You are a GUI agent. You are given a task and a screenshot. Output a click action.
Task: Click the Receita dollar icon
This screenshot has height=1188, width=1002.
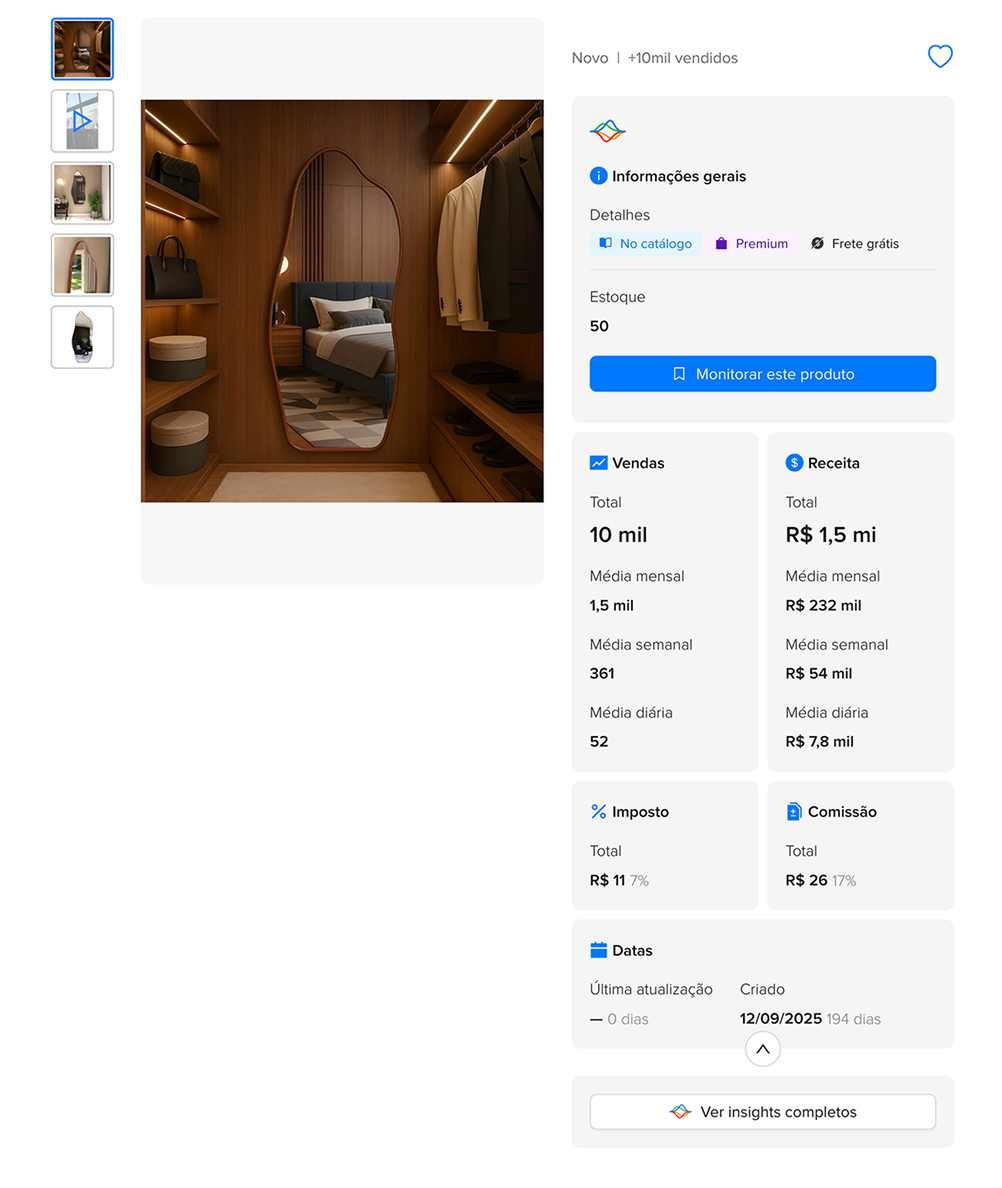(x=795, y=463)
